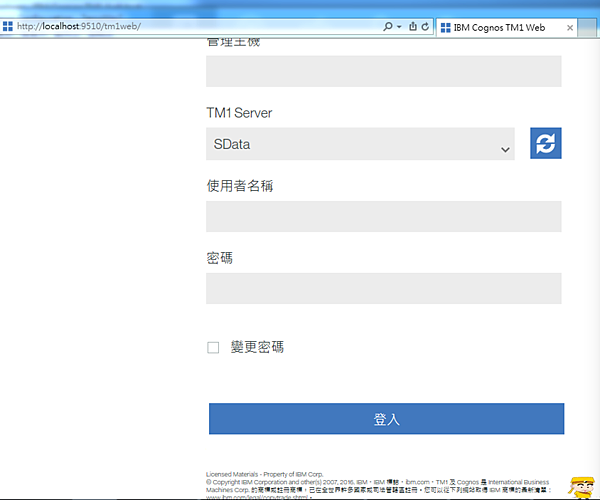Focus the 使用者名稱 username input field
This screenshot has height=500, width=600.
click(x=384, y=216)
